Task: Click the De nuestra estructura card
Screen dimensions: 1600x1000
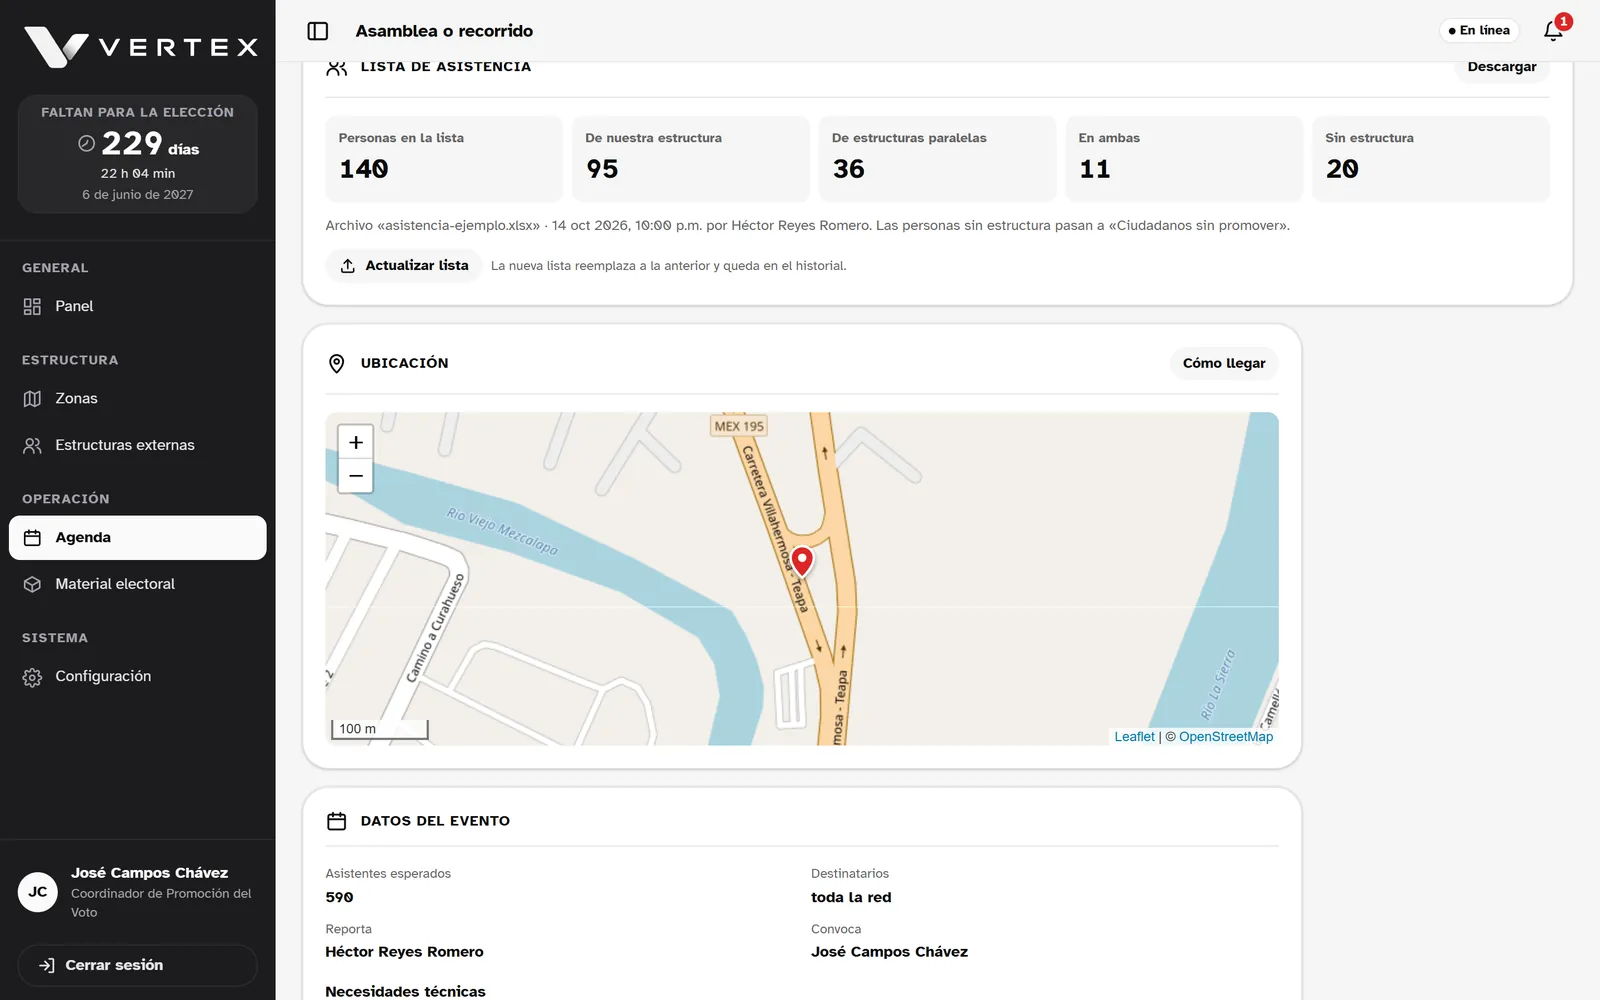Action: click(691, 159)
